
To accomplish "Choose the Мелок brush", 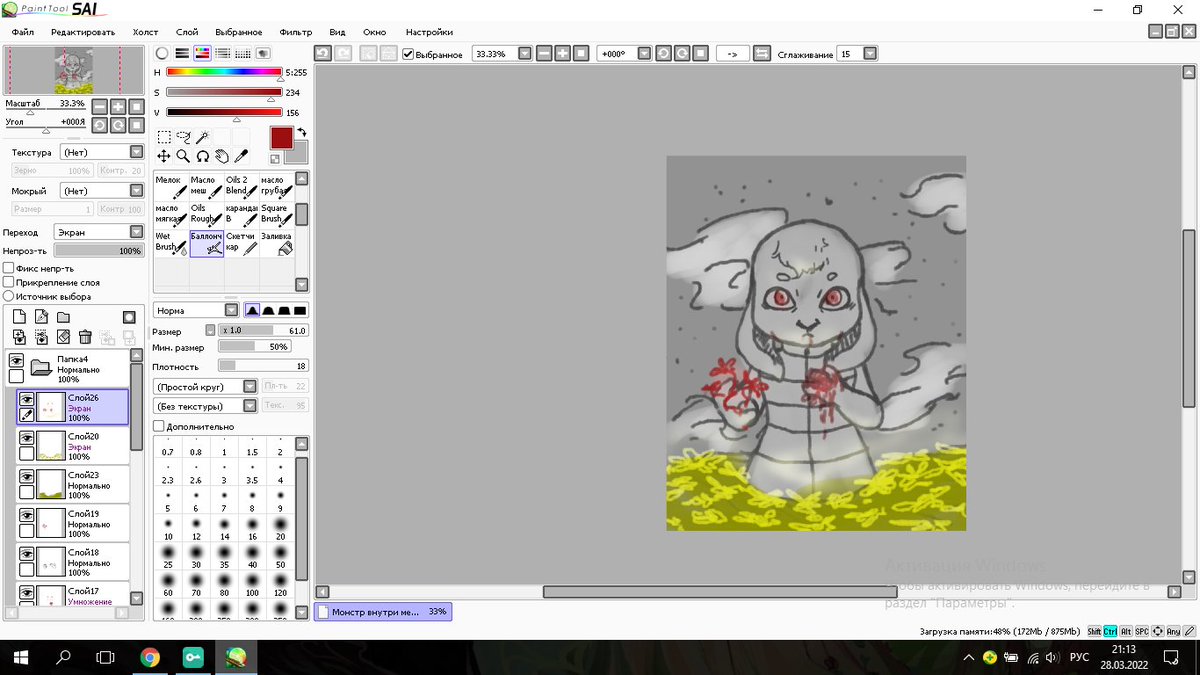I will coord(171,186).
